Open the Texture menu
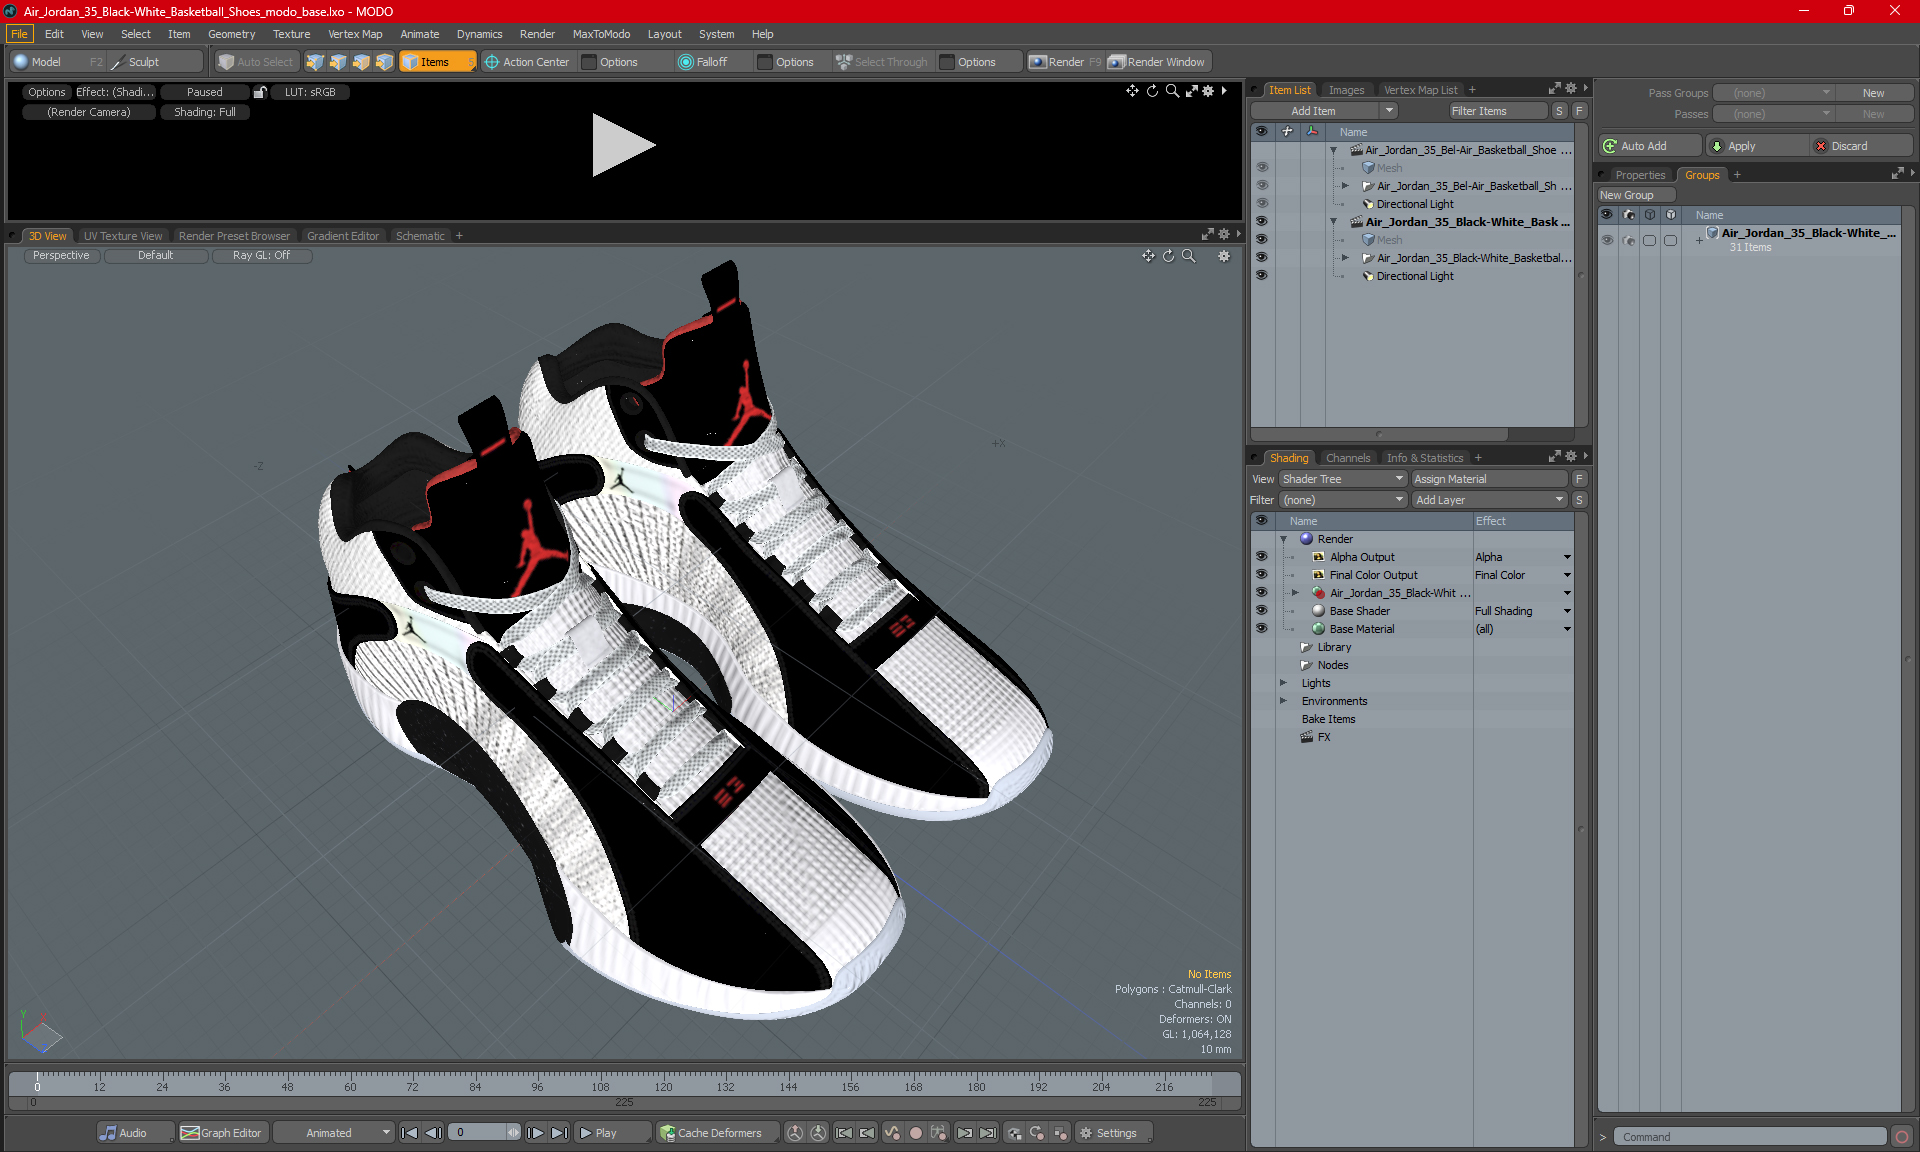The image size is (1920, 1152). click(x=291, y=34)
